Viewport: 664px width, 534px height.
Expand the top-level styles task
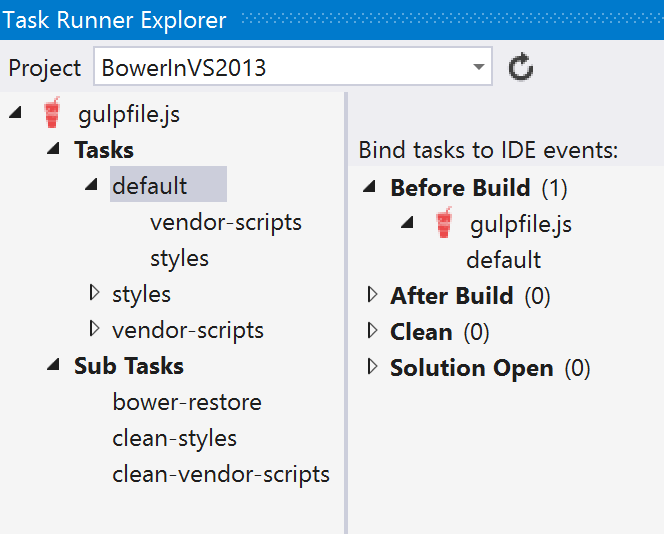point(94,293)
